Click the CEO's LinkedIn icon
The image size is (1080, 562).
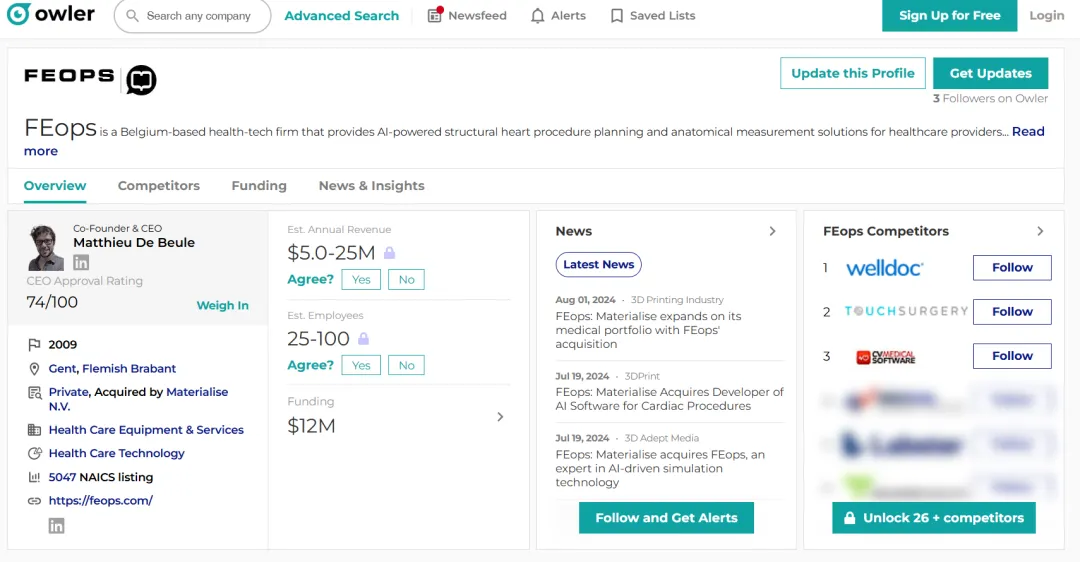click(x=81, y=262)
